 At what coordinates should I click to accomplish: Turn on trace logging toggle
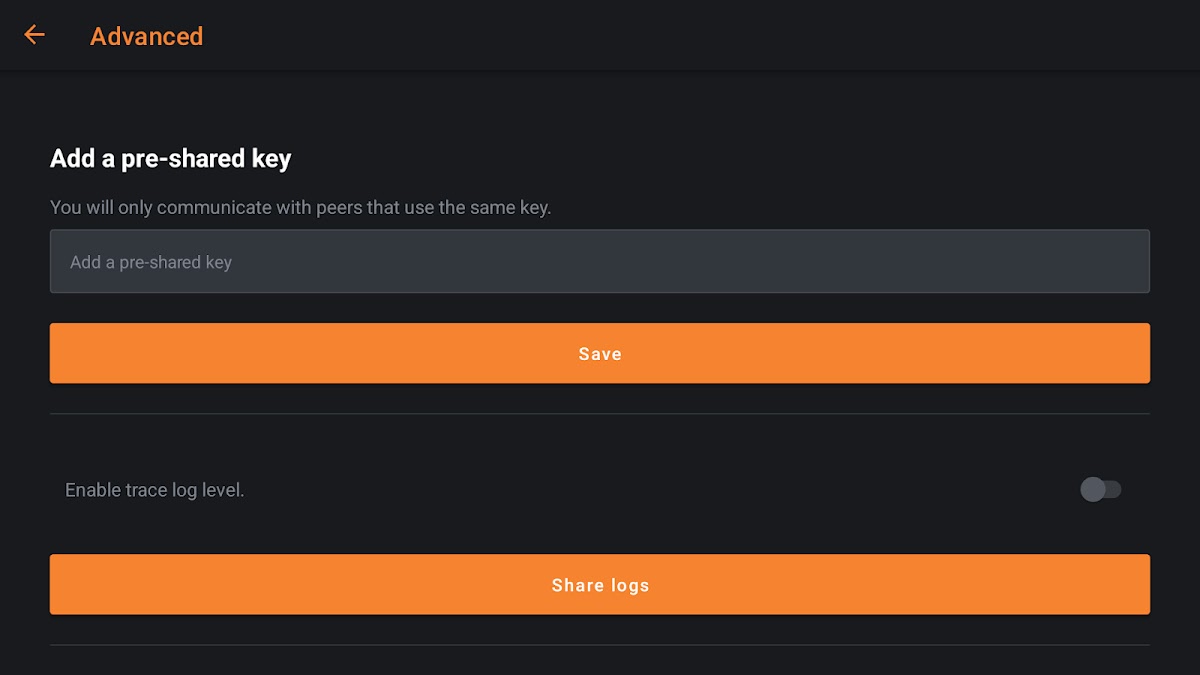(1101, 489)
